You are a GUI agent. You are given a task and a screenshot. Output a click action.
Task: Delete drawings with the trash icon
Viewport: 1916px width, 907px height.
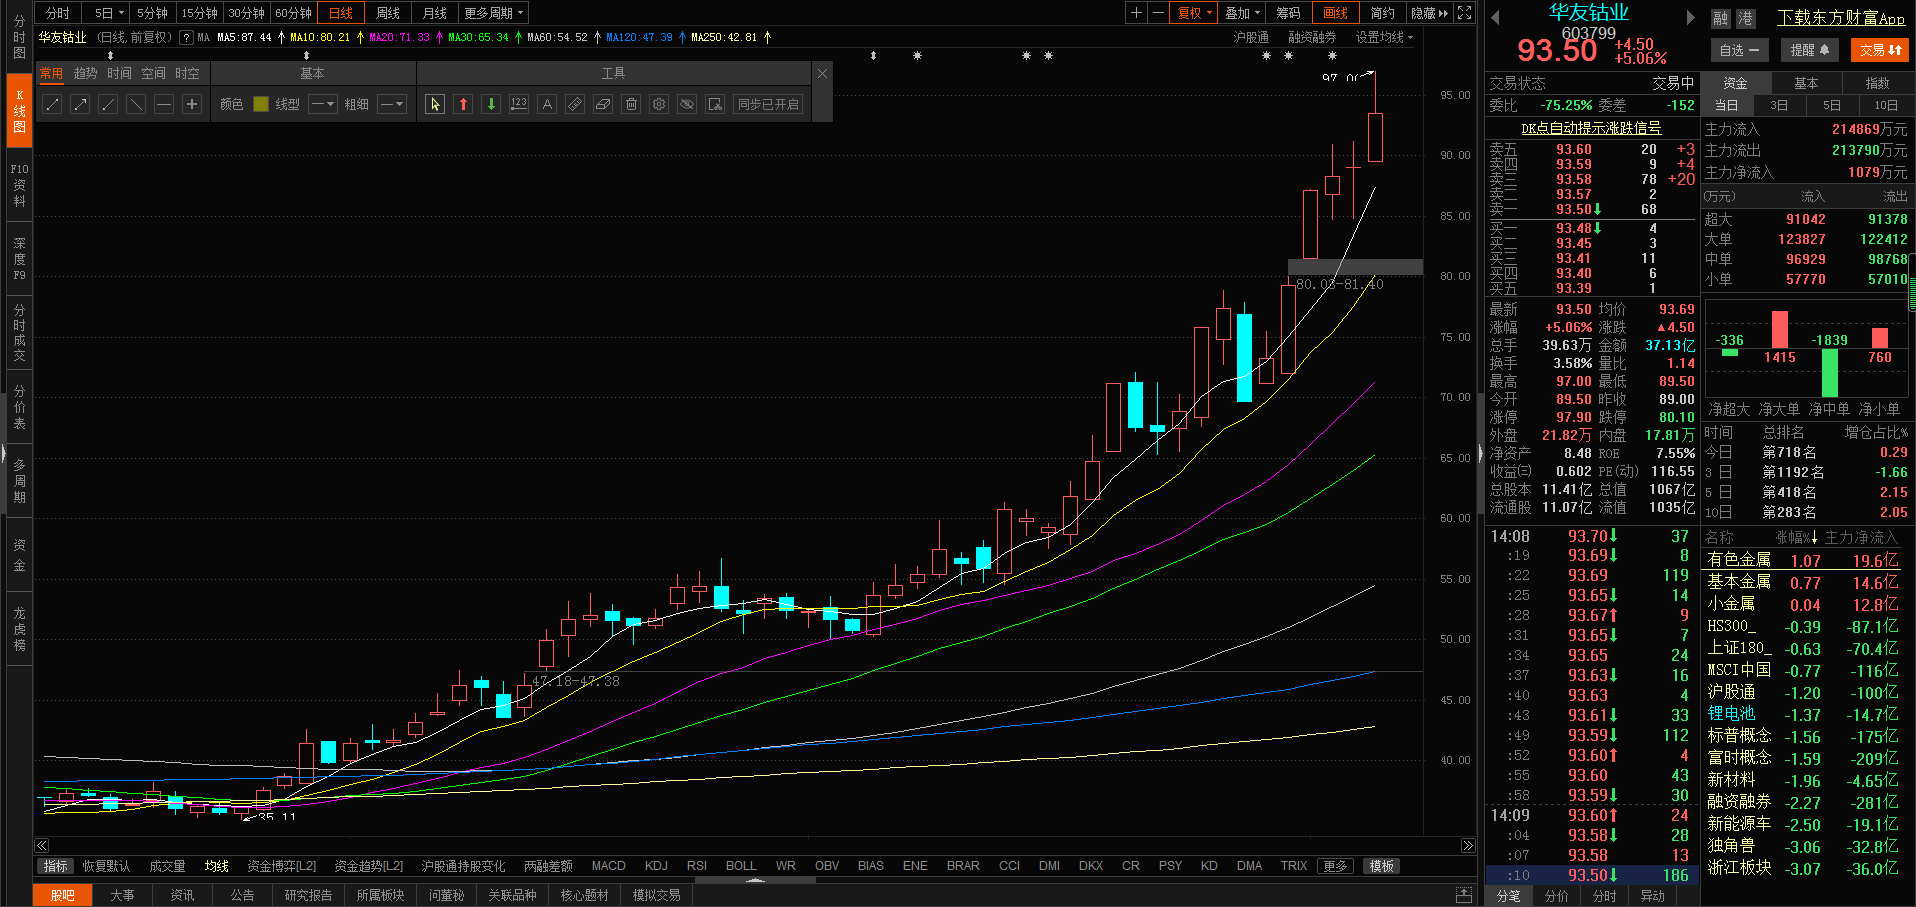coord(631,104)
